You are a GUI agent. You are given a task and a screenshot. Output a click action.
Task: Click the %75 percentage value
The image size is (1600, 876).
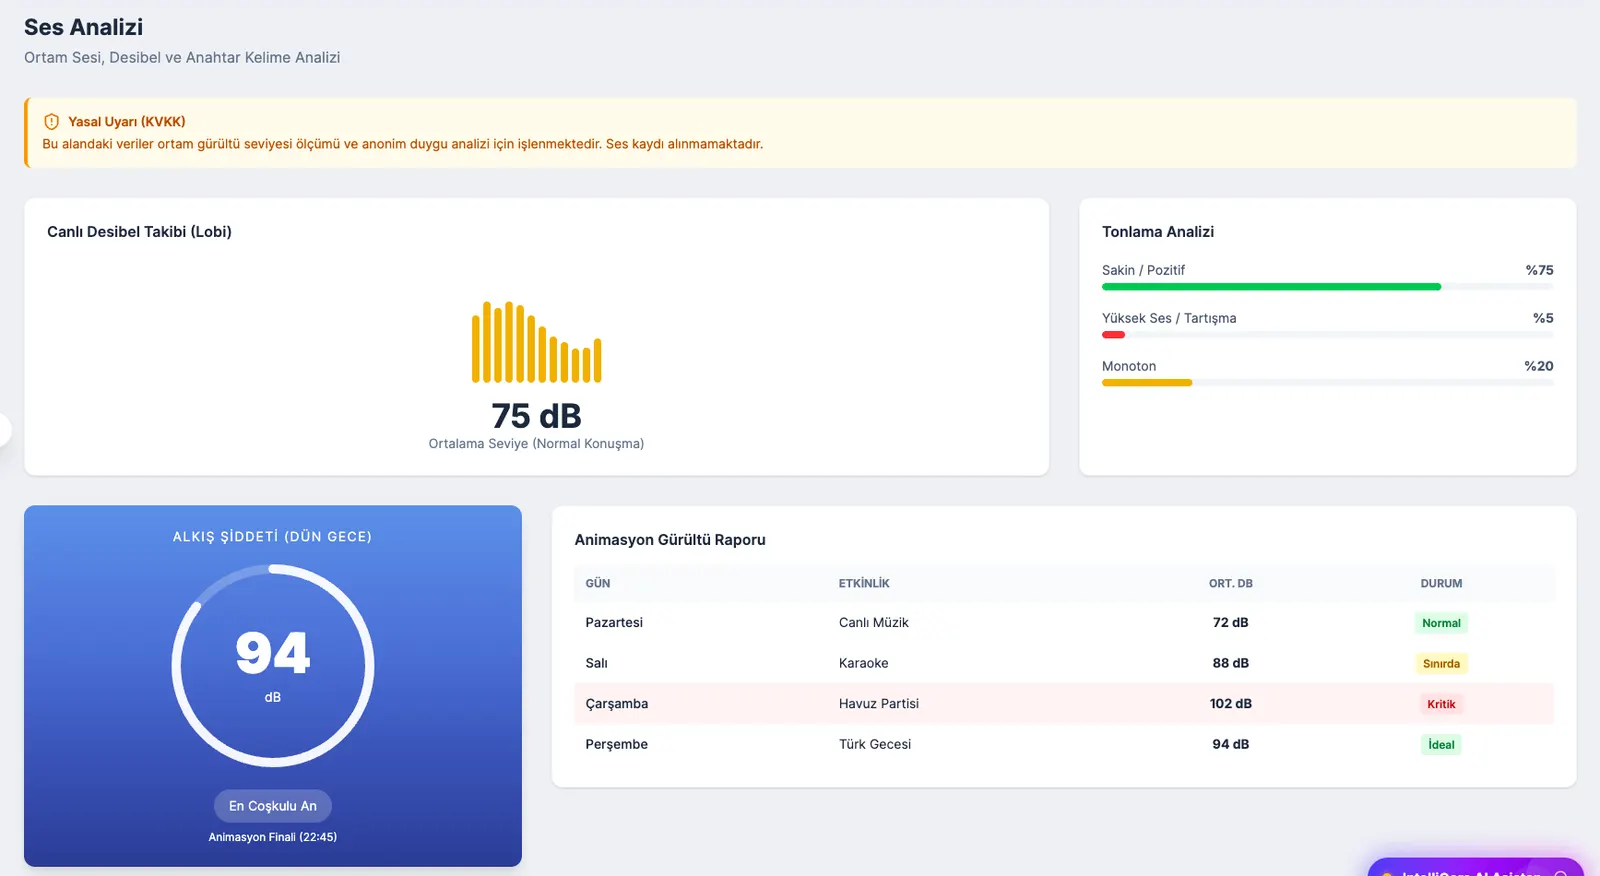[1539, 271]
